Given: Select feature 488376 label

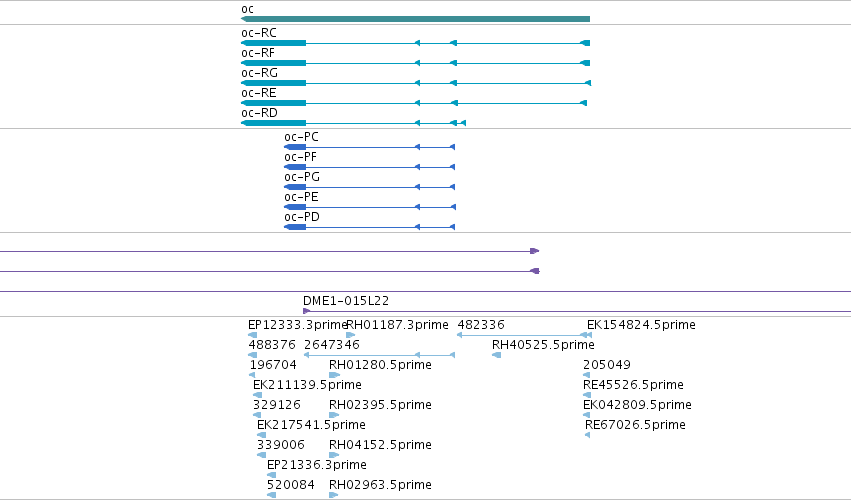Looking at the screenshot, I should (272, 345).
